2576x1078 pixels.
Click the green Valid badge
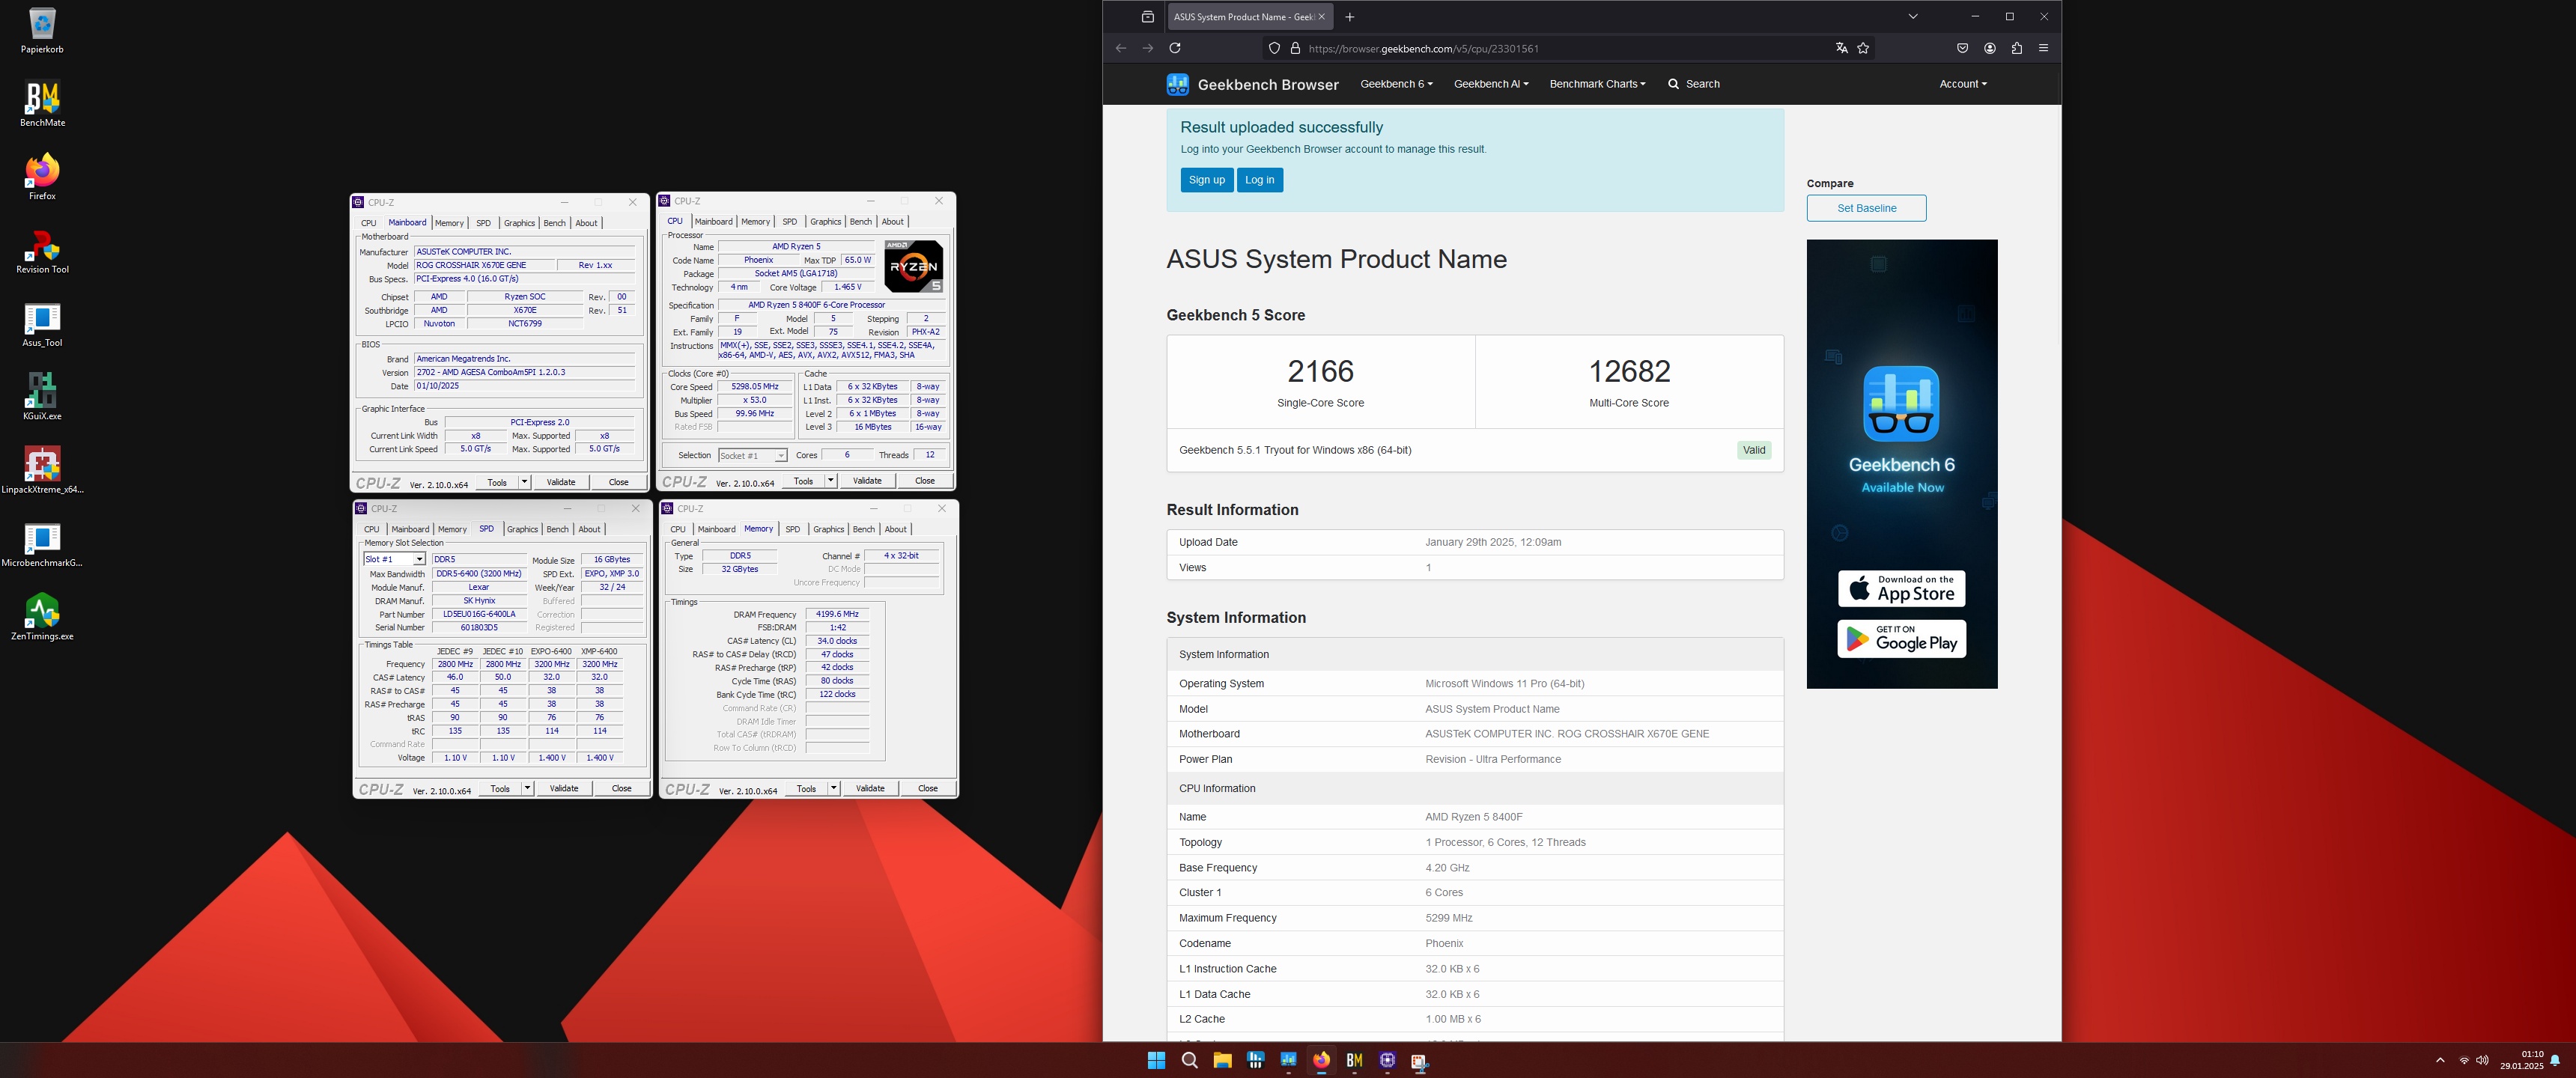coord(1753,450)
